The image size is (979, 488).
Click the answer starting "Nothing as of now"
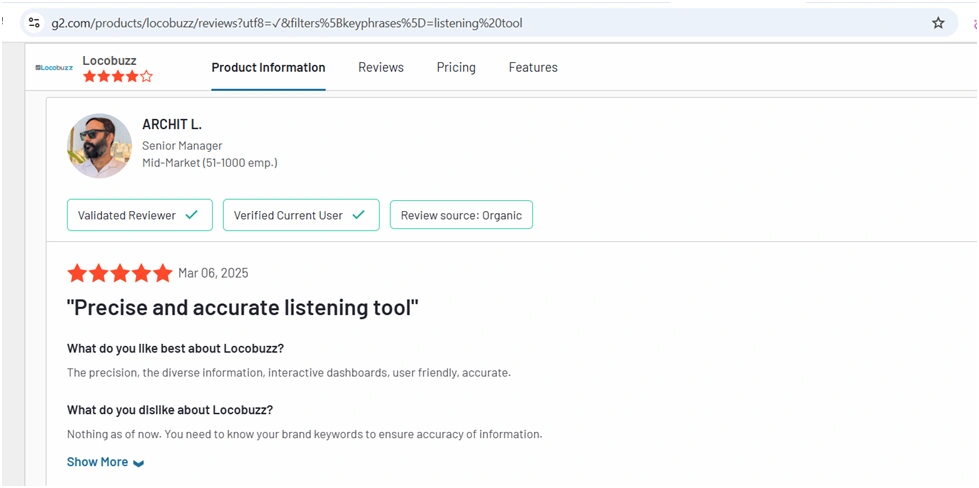(x=304, y=434)
